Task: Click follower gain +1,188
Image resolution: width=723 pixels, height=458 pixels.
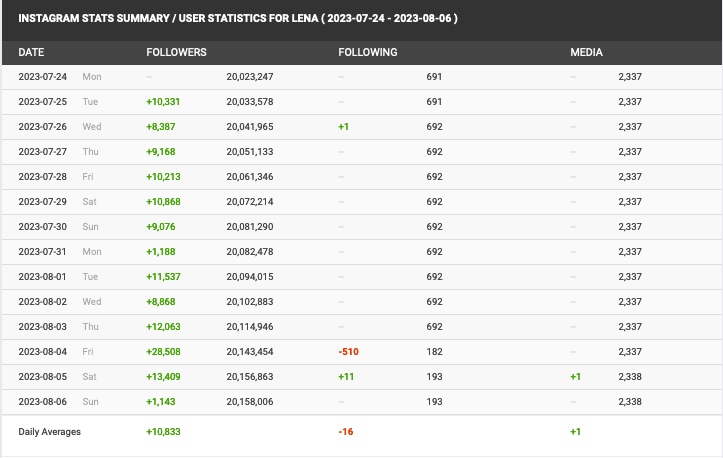Action: pyautogui.click(x=161, y=251)
